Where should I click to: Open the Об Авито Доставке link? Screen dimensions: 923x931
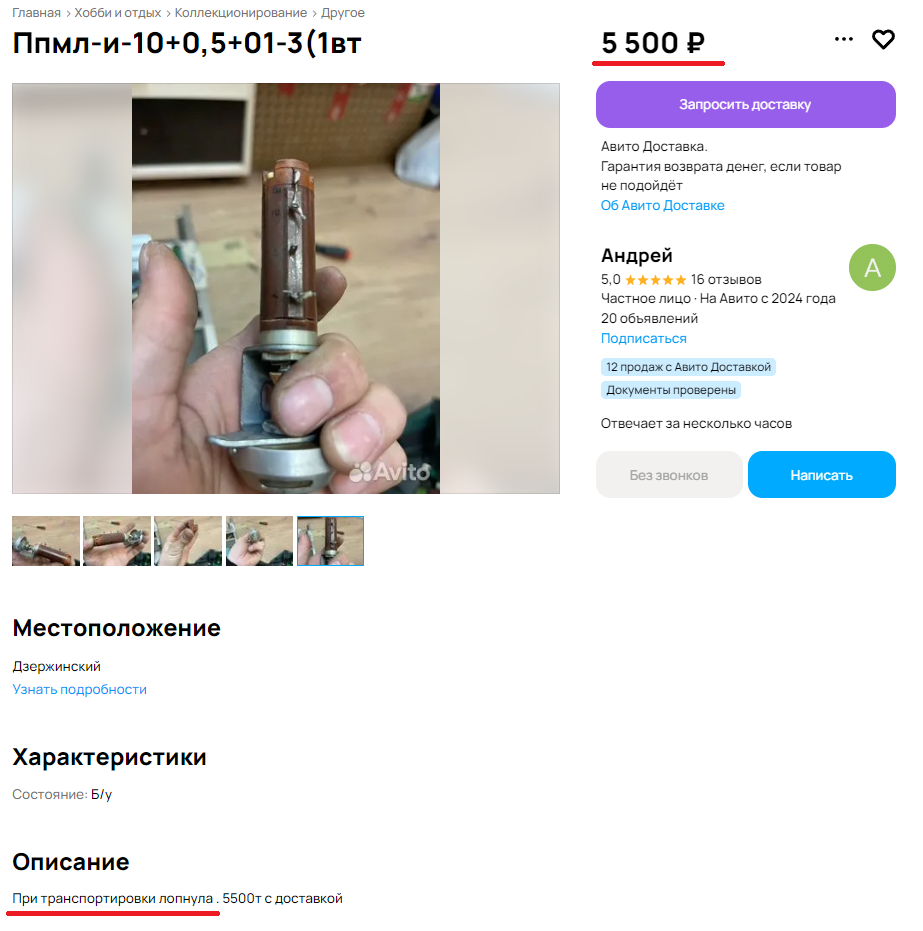(x=662, y=205)
